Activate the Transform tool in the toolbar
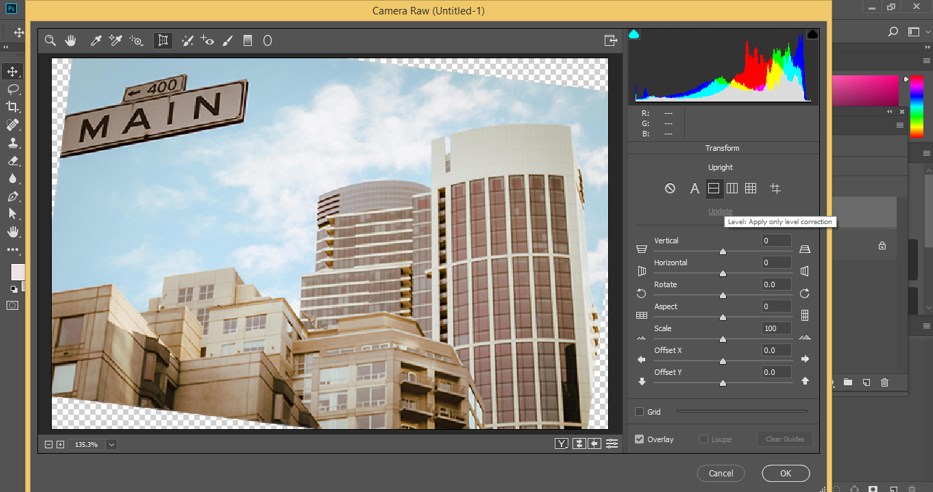The image size is (933, 492). [163, 41]
